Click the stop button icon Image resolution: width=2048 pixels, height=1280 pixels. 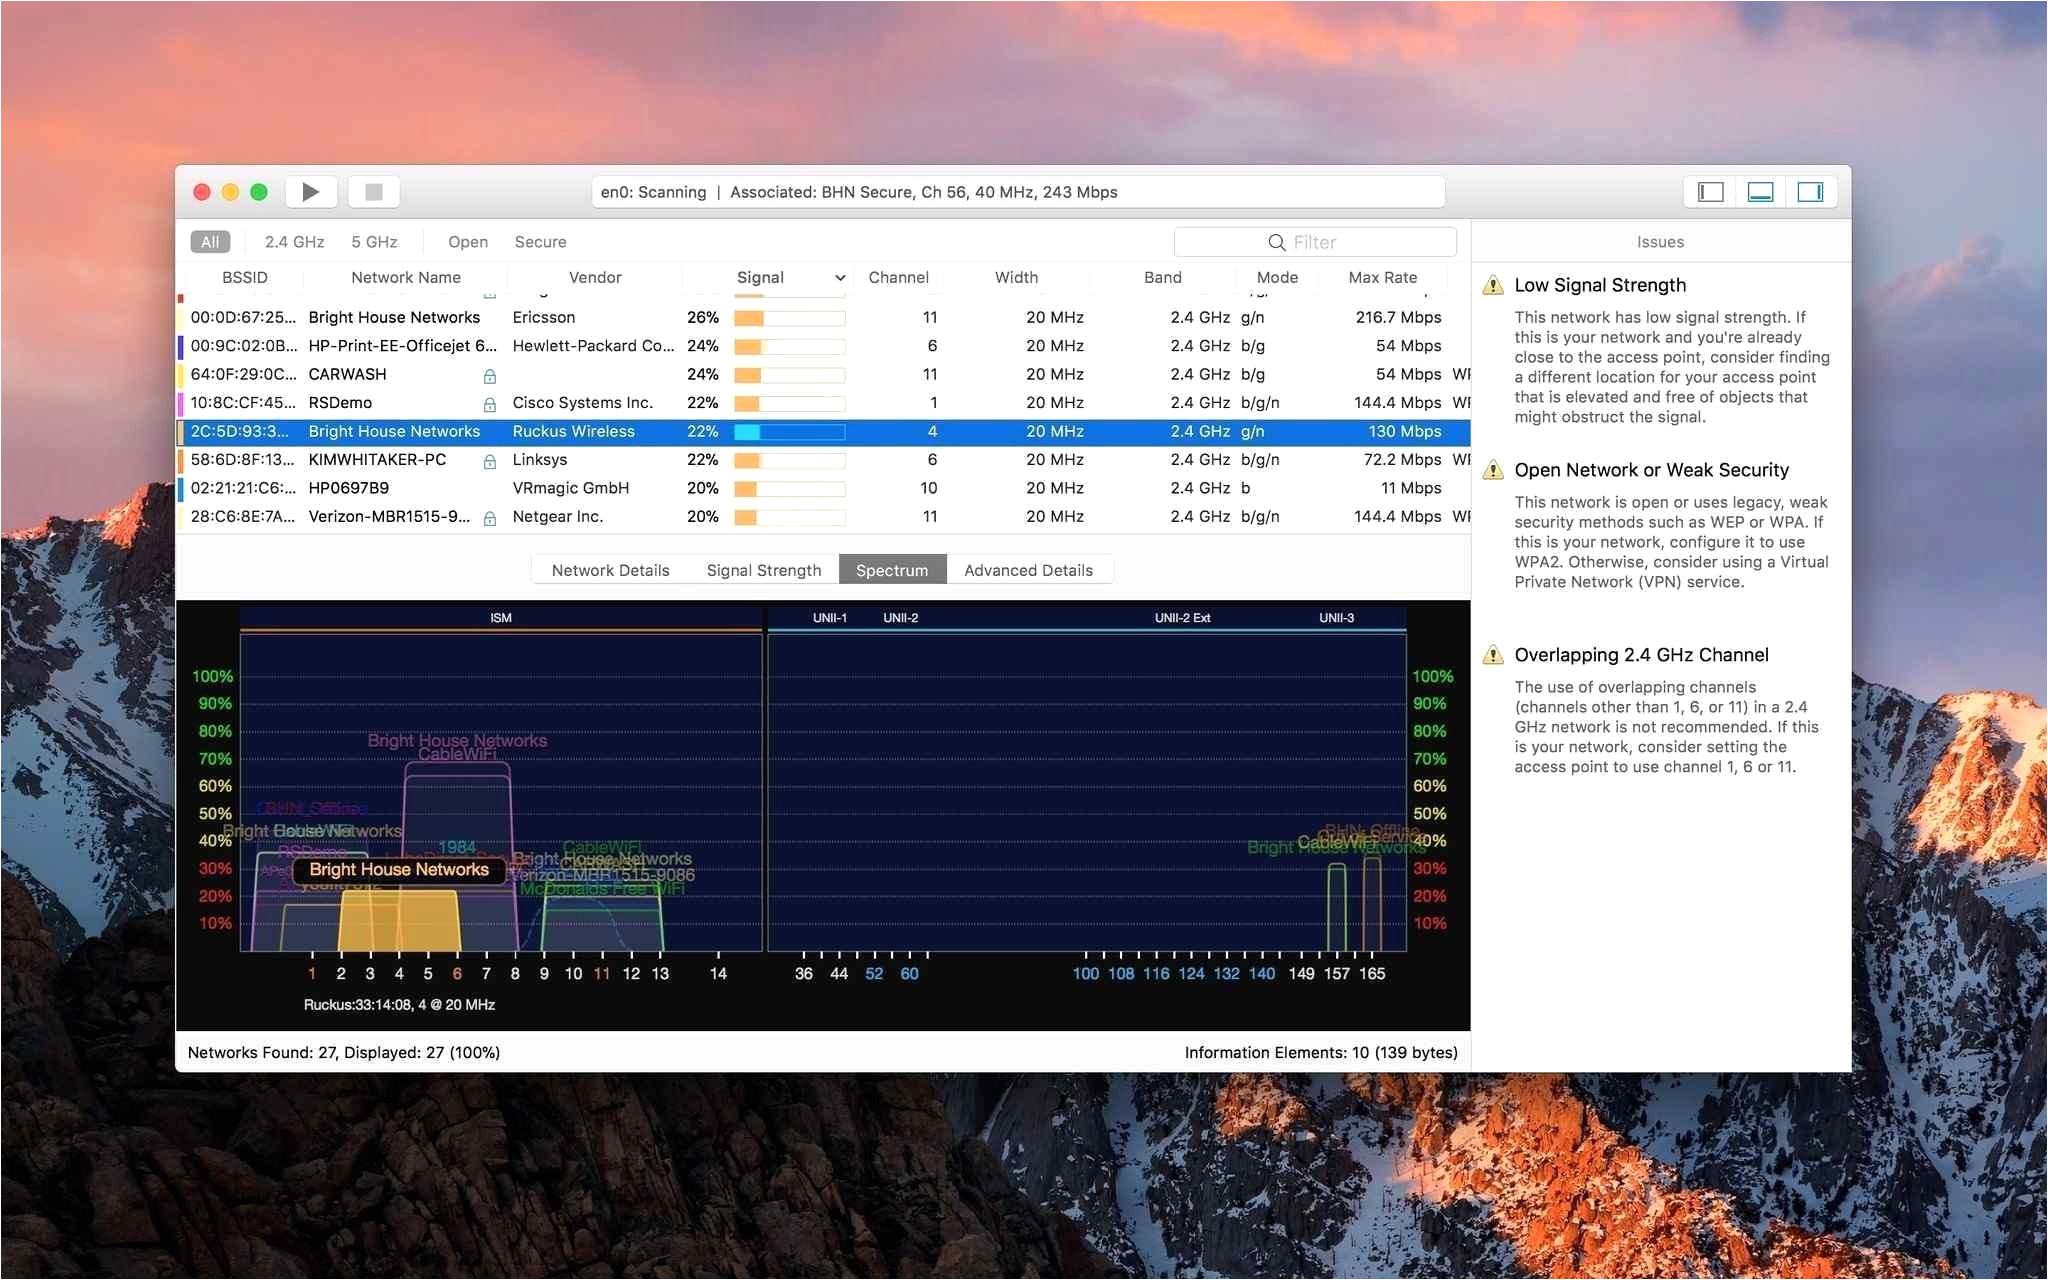point(377,193)
